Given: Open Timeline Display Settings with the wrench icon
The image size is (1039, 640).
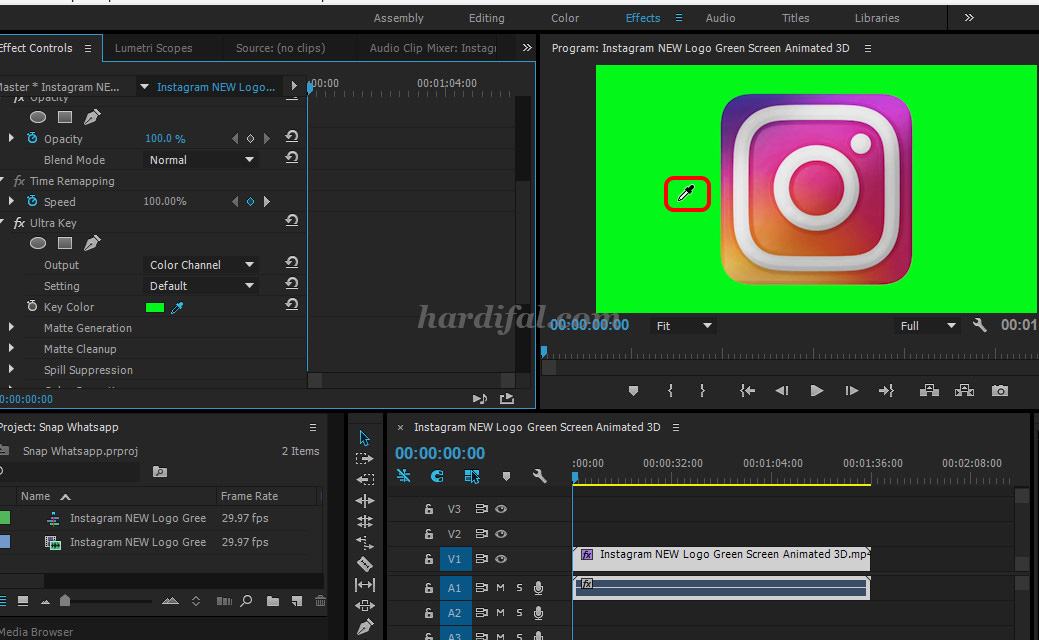Looking at the screenshot, I should pos(538,476).
